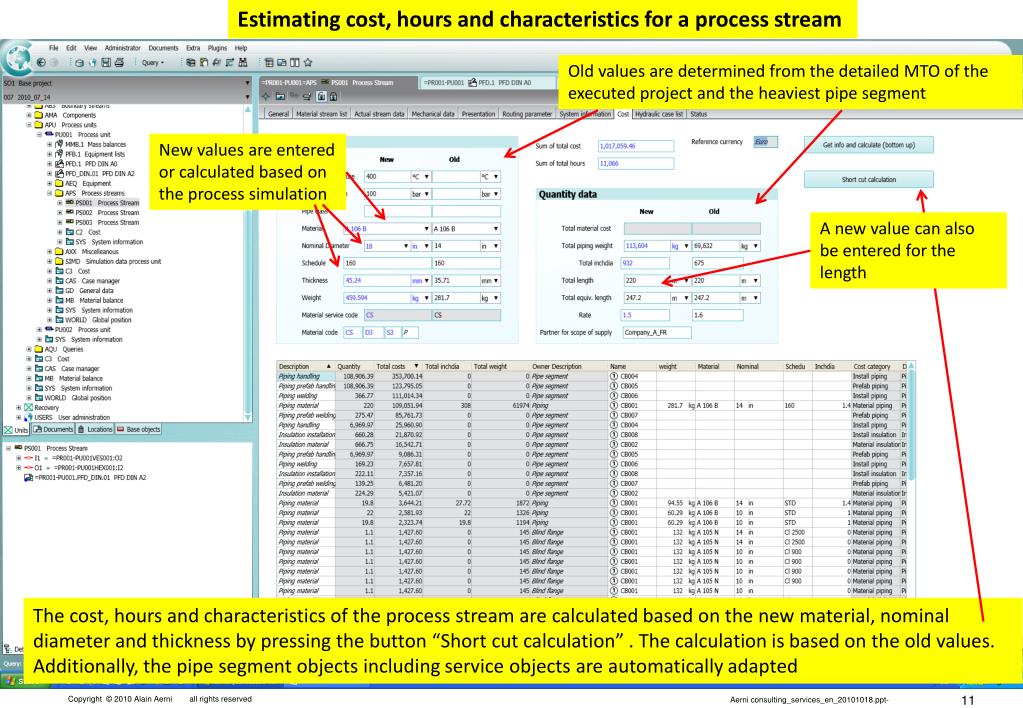Click the Recovery icon in the tree

pyautogui.click(x=29, y=408)
